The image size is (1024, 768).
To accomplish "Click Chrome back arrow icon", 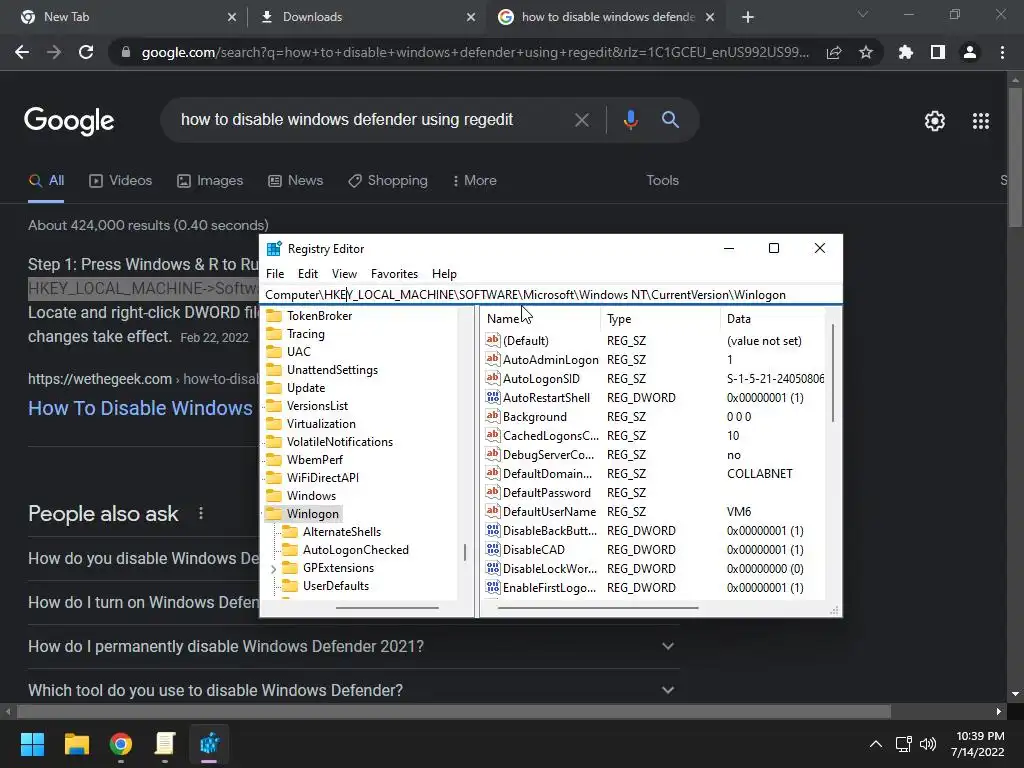I will pyautogui.click(x=22, y=52).
